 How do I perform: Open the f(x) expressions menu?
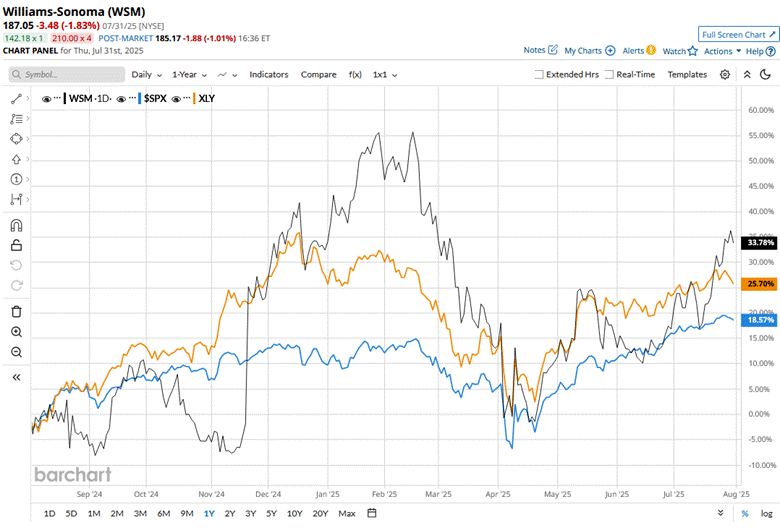pos(355,75)
